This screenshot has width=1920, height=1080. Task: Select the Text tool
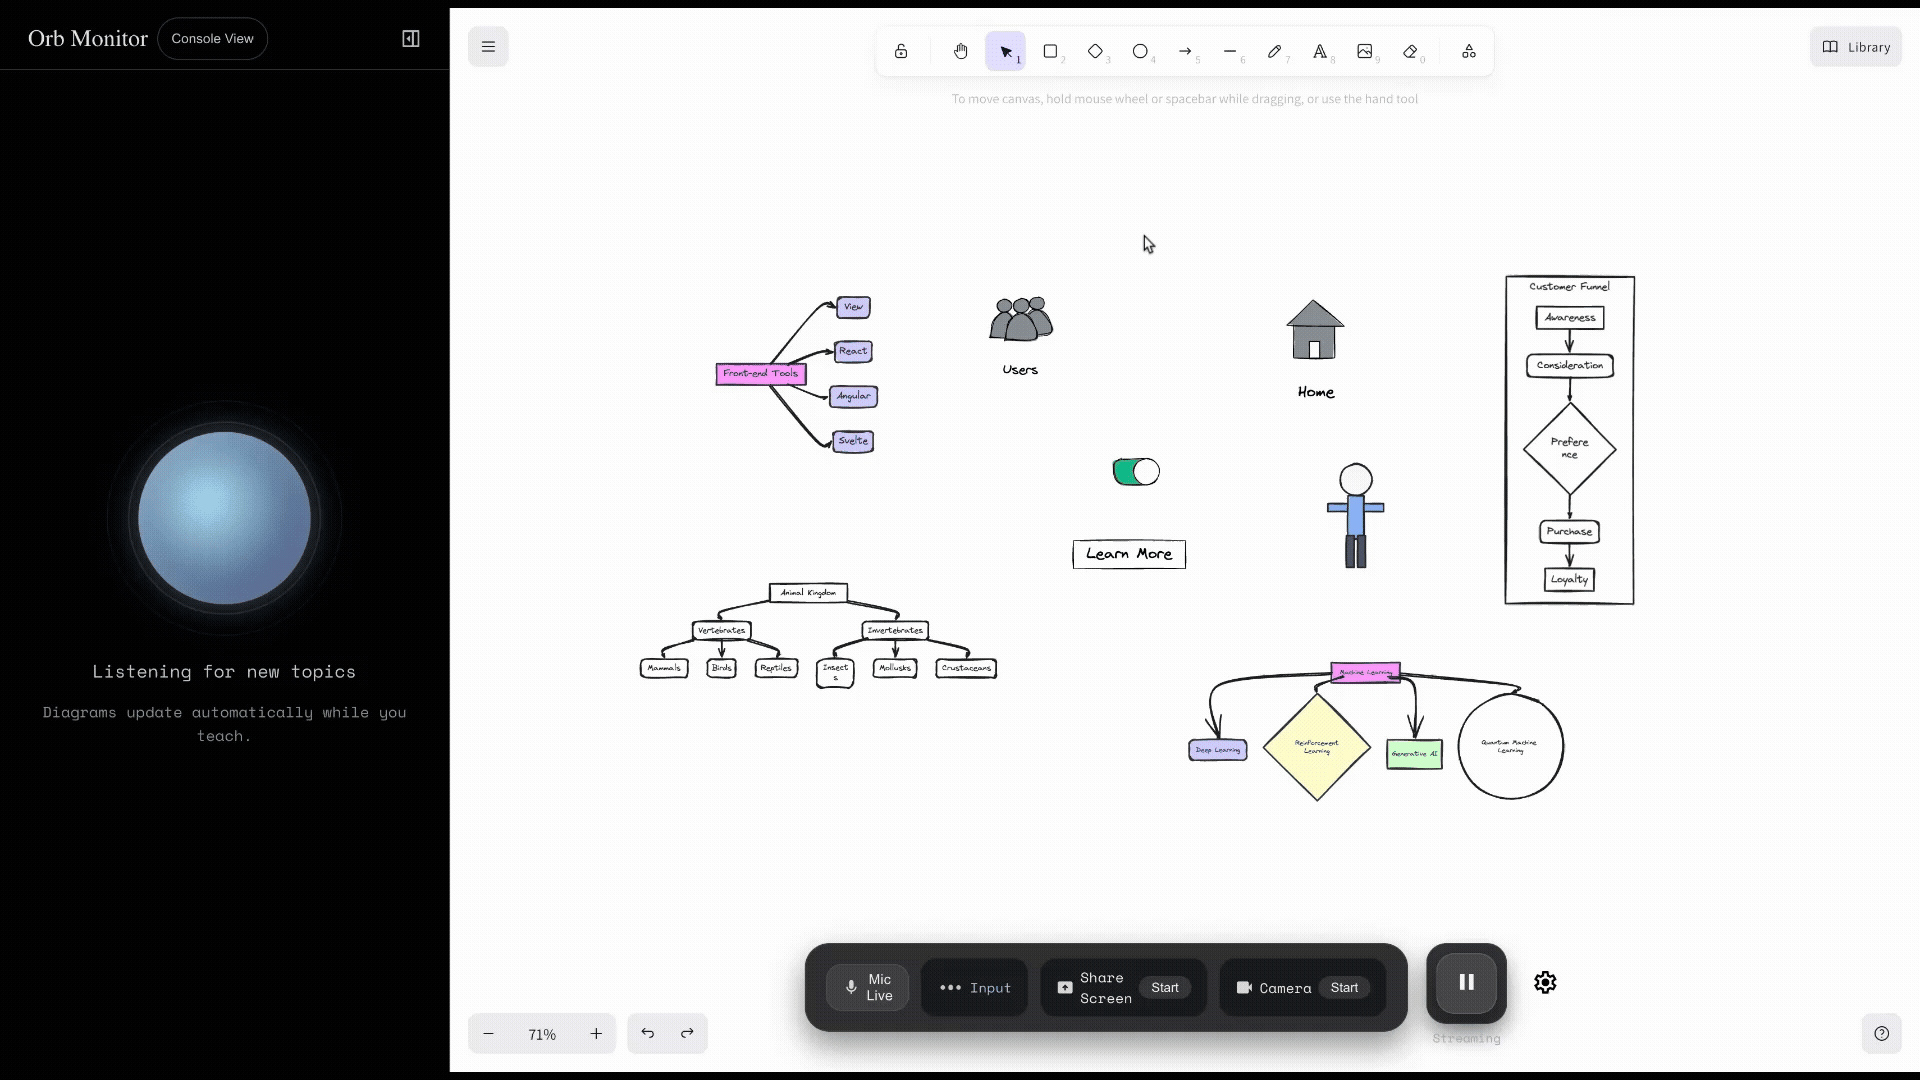1320,51
